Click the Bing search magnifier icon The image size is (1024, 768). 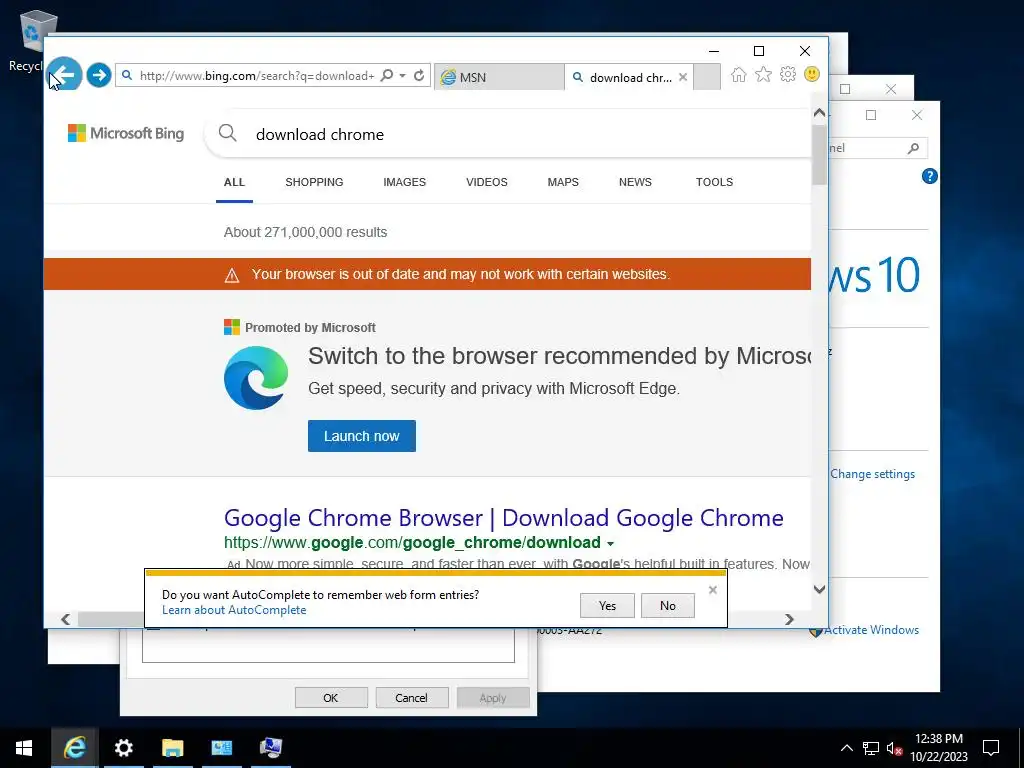point(227,133)
